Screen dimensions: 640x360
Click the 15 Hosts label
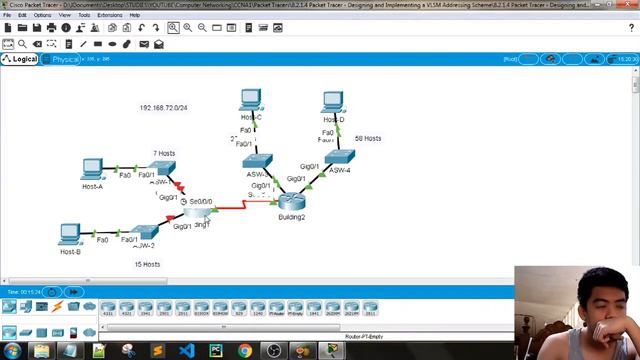point(147,264)
